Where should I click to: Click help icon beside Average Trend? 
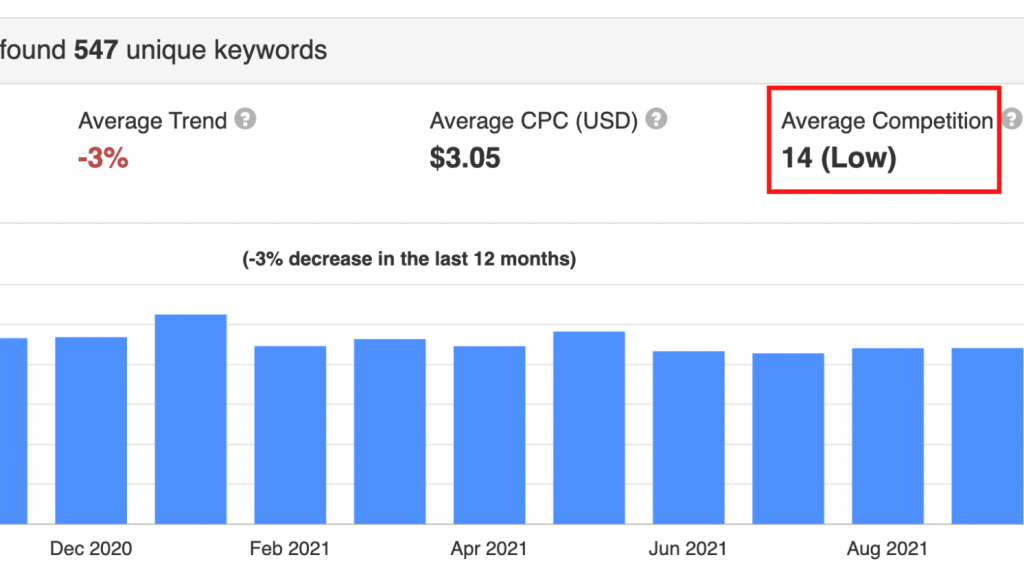pos(245,120)
